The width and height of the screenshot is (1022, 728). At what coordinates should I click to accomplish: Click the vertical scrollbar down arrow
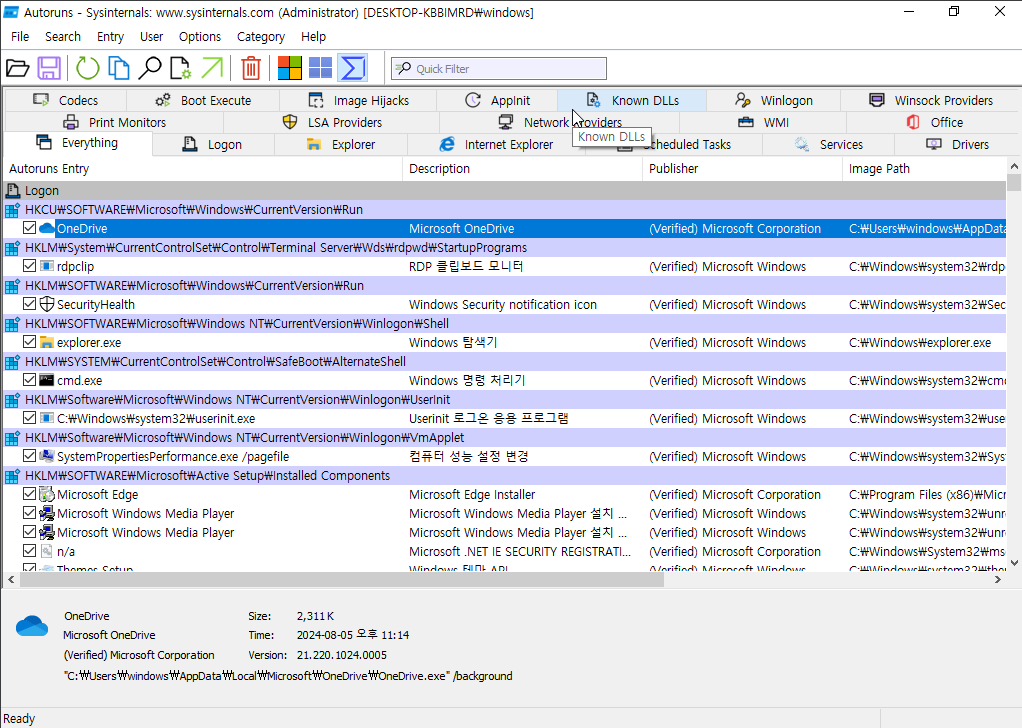tap(1014, 562)
